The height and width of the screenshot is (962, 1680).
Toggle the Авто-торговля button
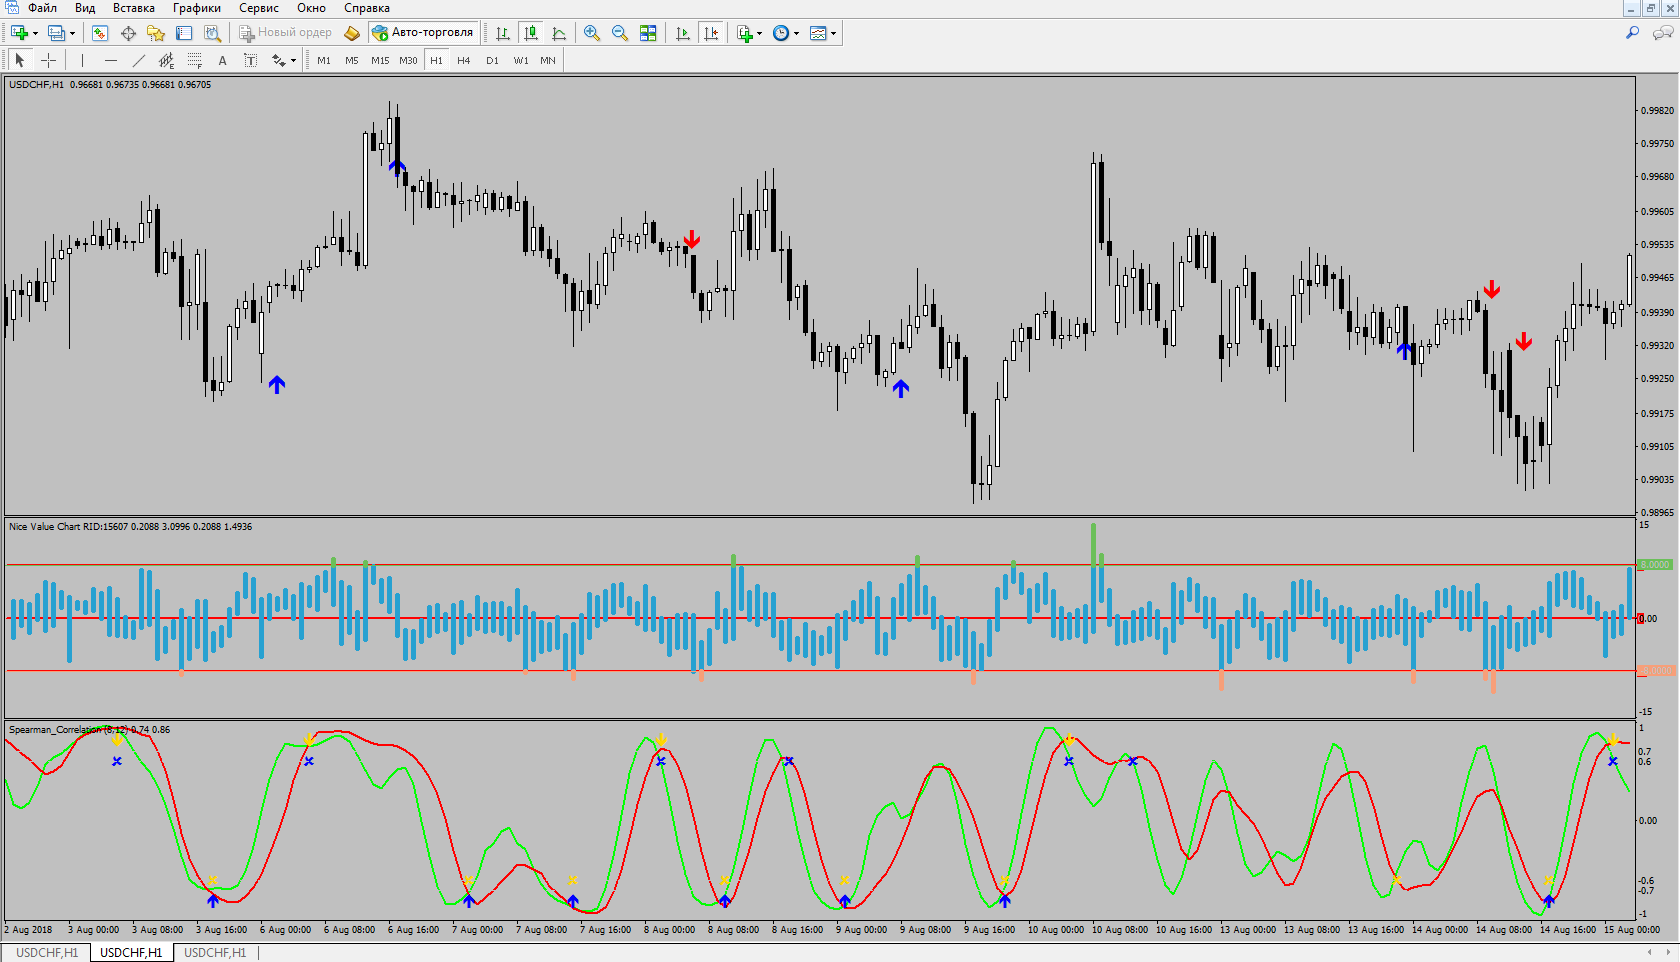coord(423,33)
